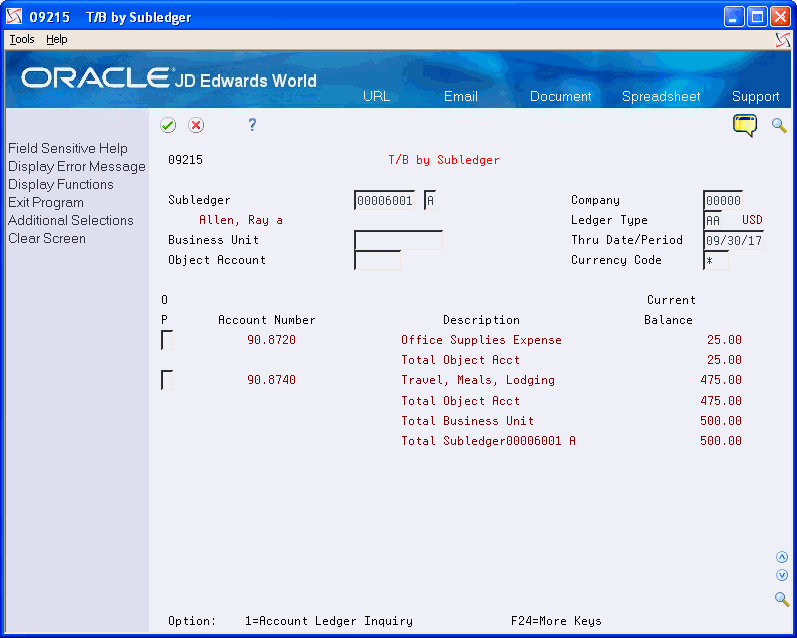Click the scroll up arrow icon
The height and width of the screenshot is (638, 797).
click(x=782, y=557)
